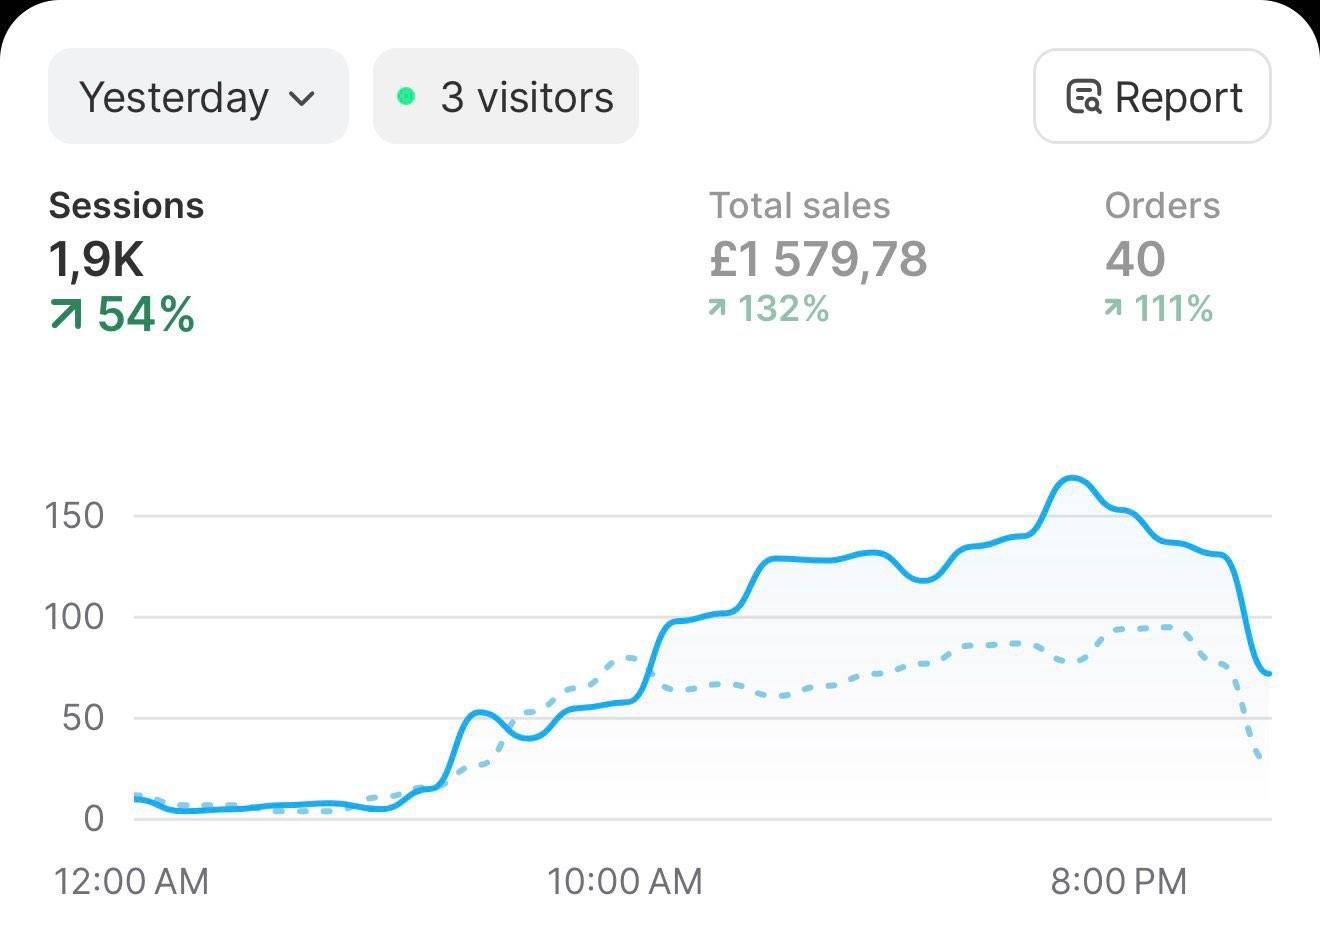The height and width of the screenshot is (939, 1320).
Task: Select the Sessions metric tab
Action: pos(126,205)
